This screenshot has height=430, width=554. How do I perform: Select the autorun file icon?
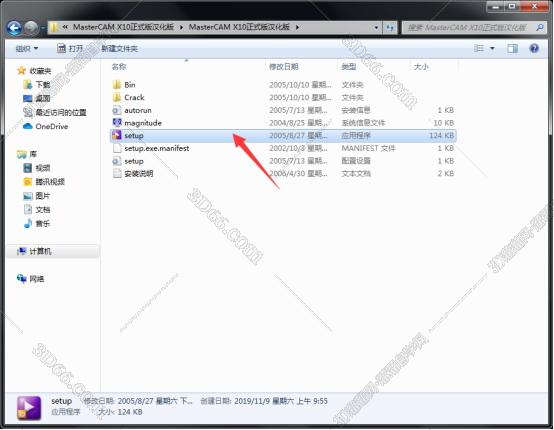coord(117,110)
